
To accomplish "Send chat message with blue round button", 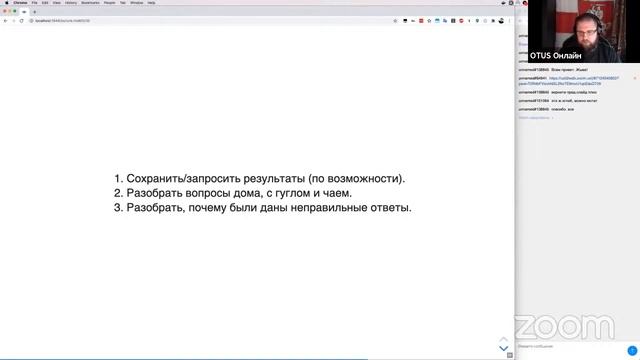I will coord(632,350).
